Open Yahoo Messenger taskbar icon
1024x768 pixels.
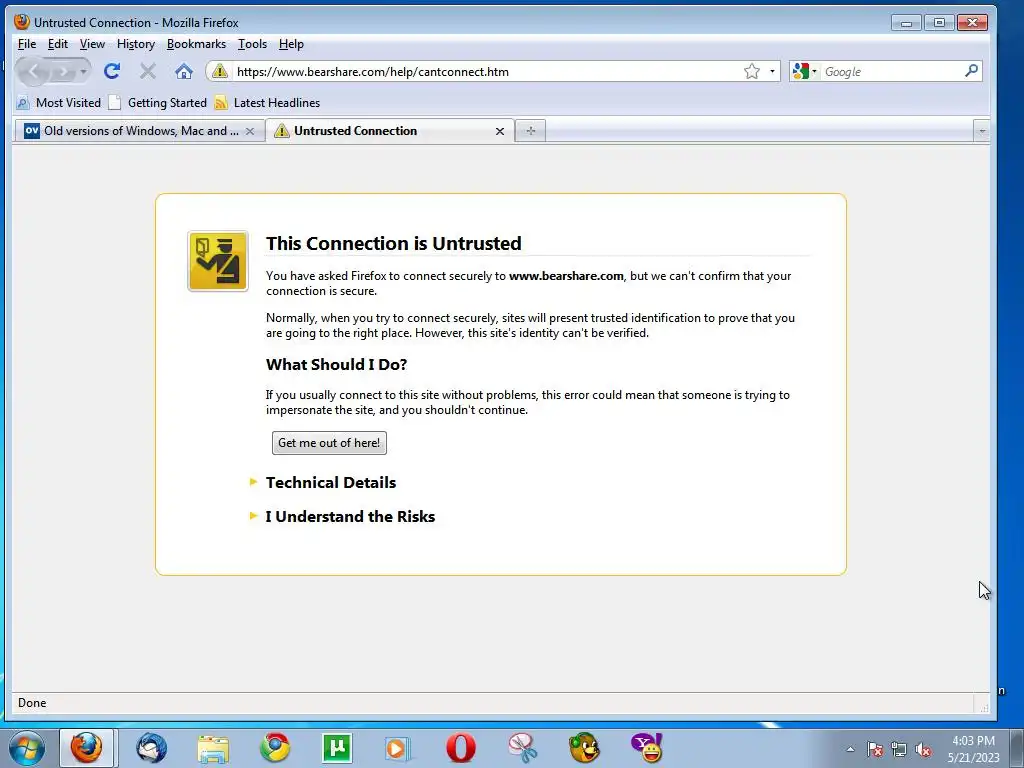coord(647,748)
